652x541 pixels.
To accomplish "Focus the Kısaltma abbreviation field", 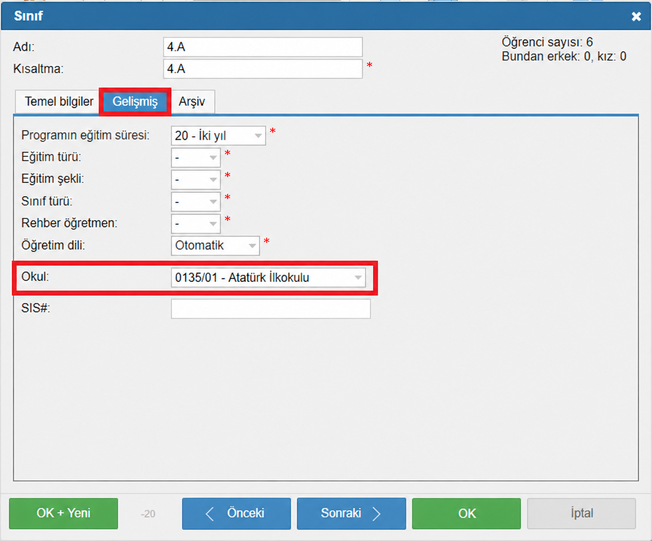I will (262, 69).
